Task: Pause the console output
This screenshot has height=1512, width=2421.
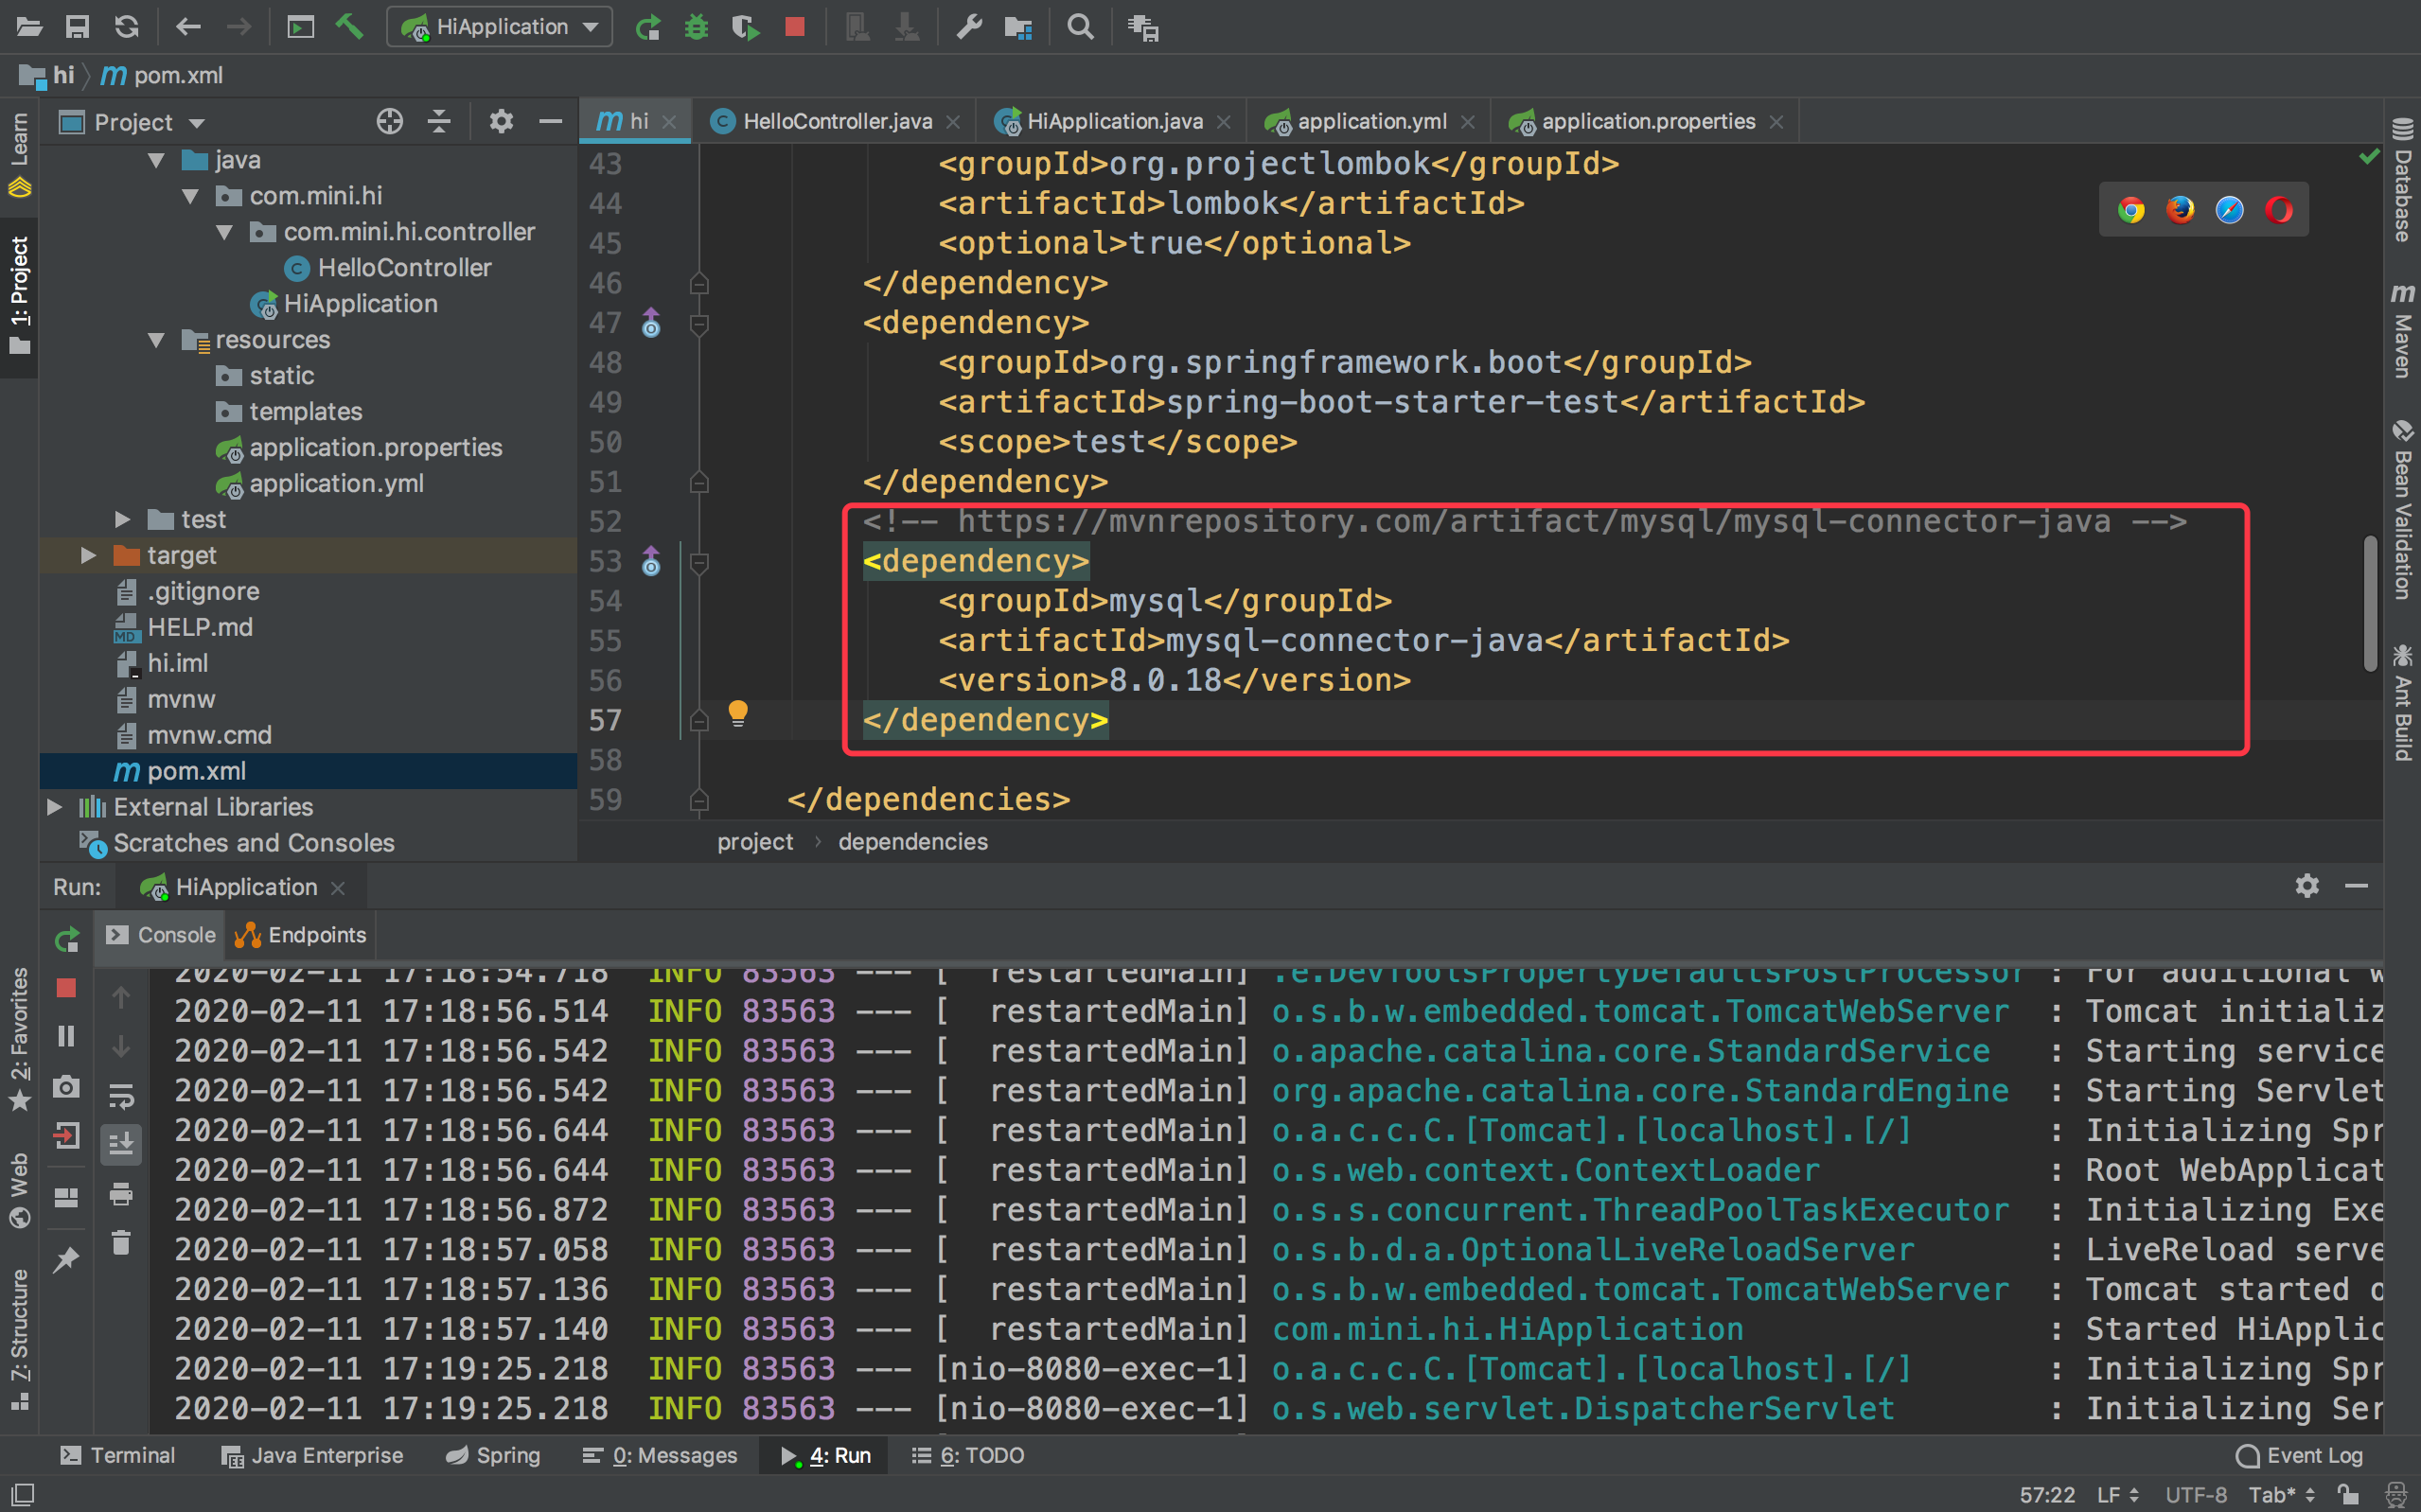Action: click(66, 1036)
